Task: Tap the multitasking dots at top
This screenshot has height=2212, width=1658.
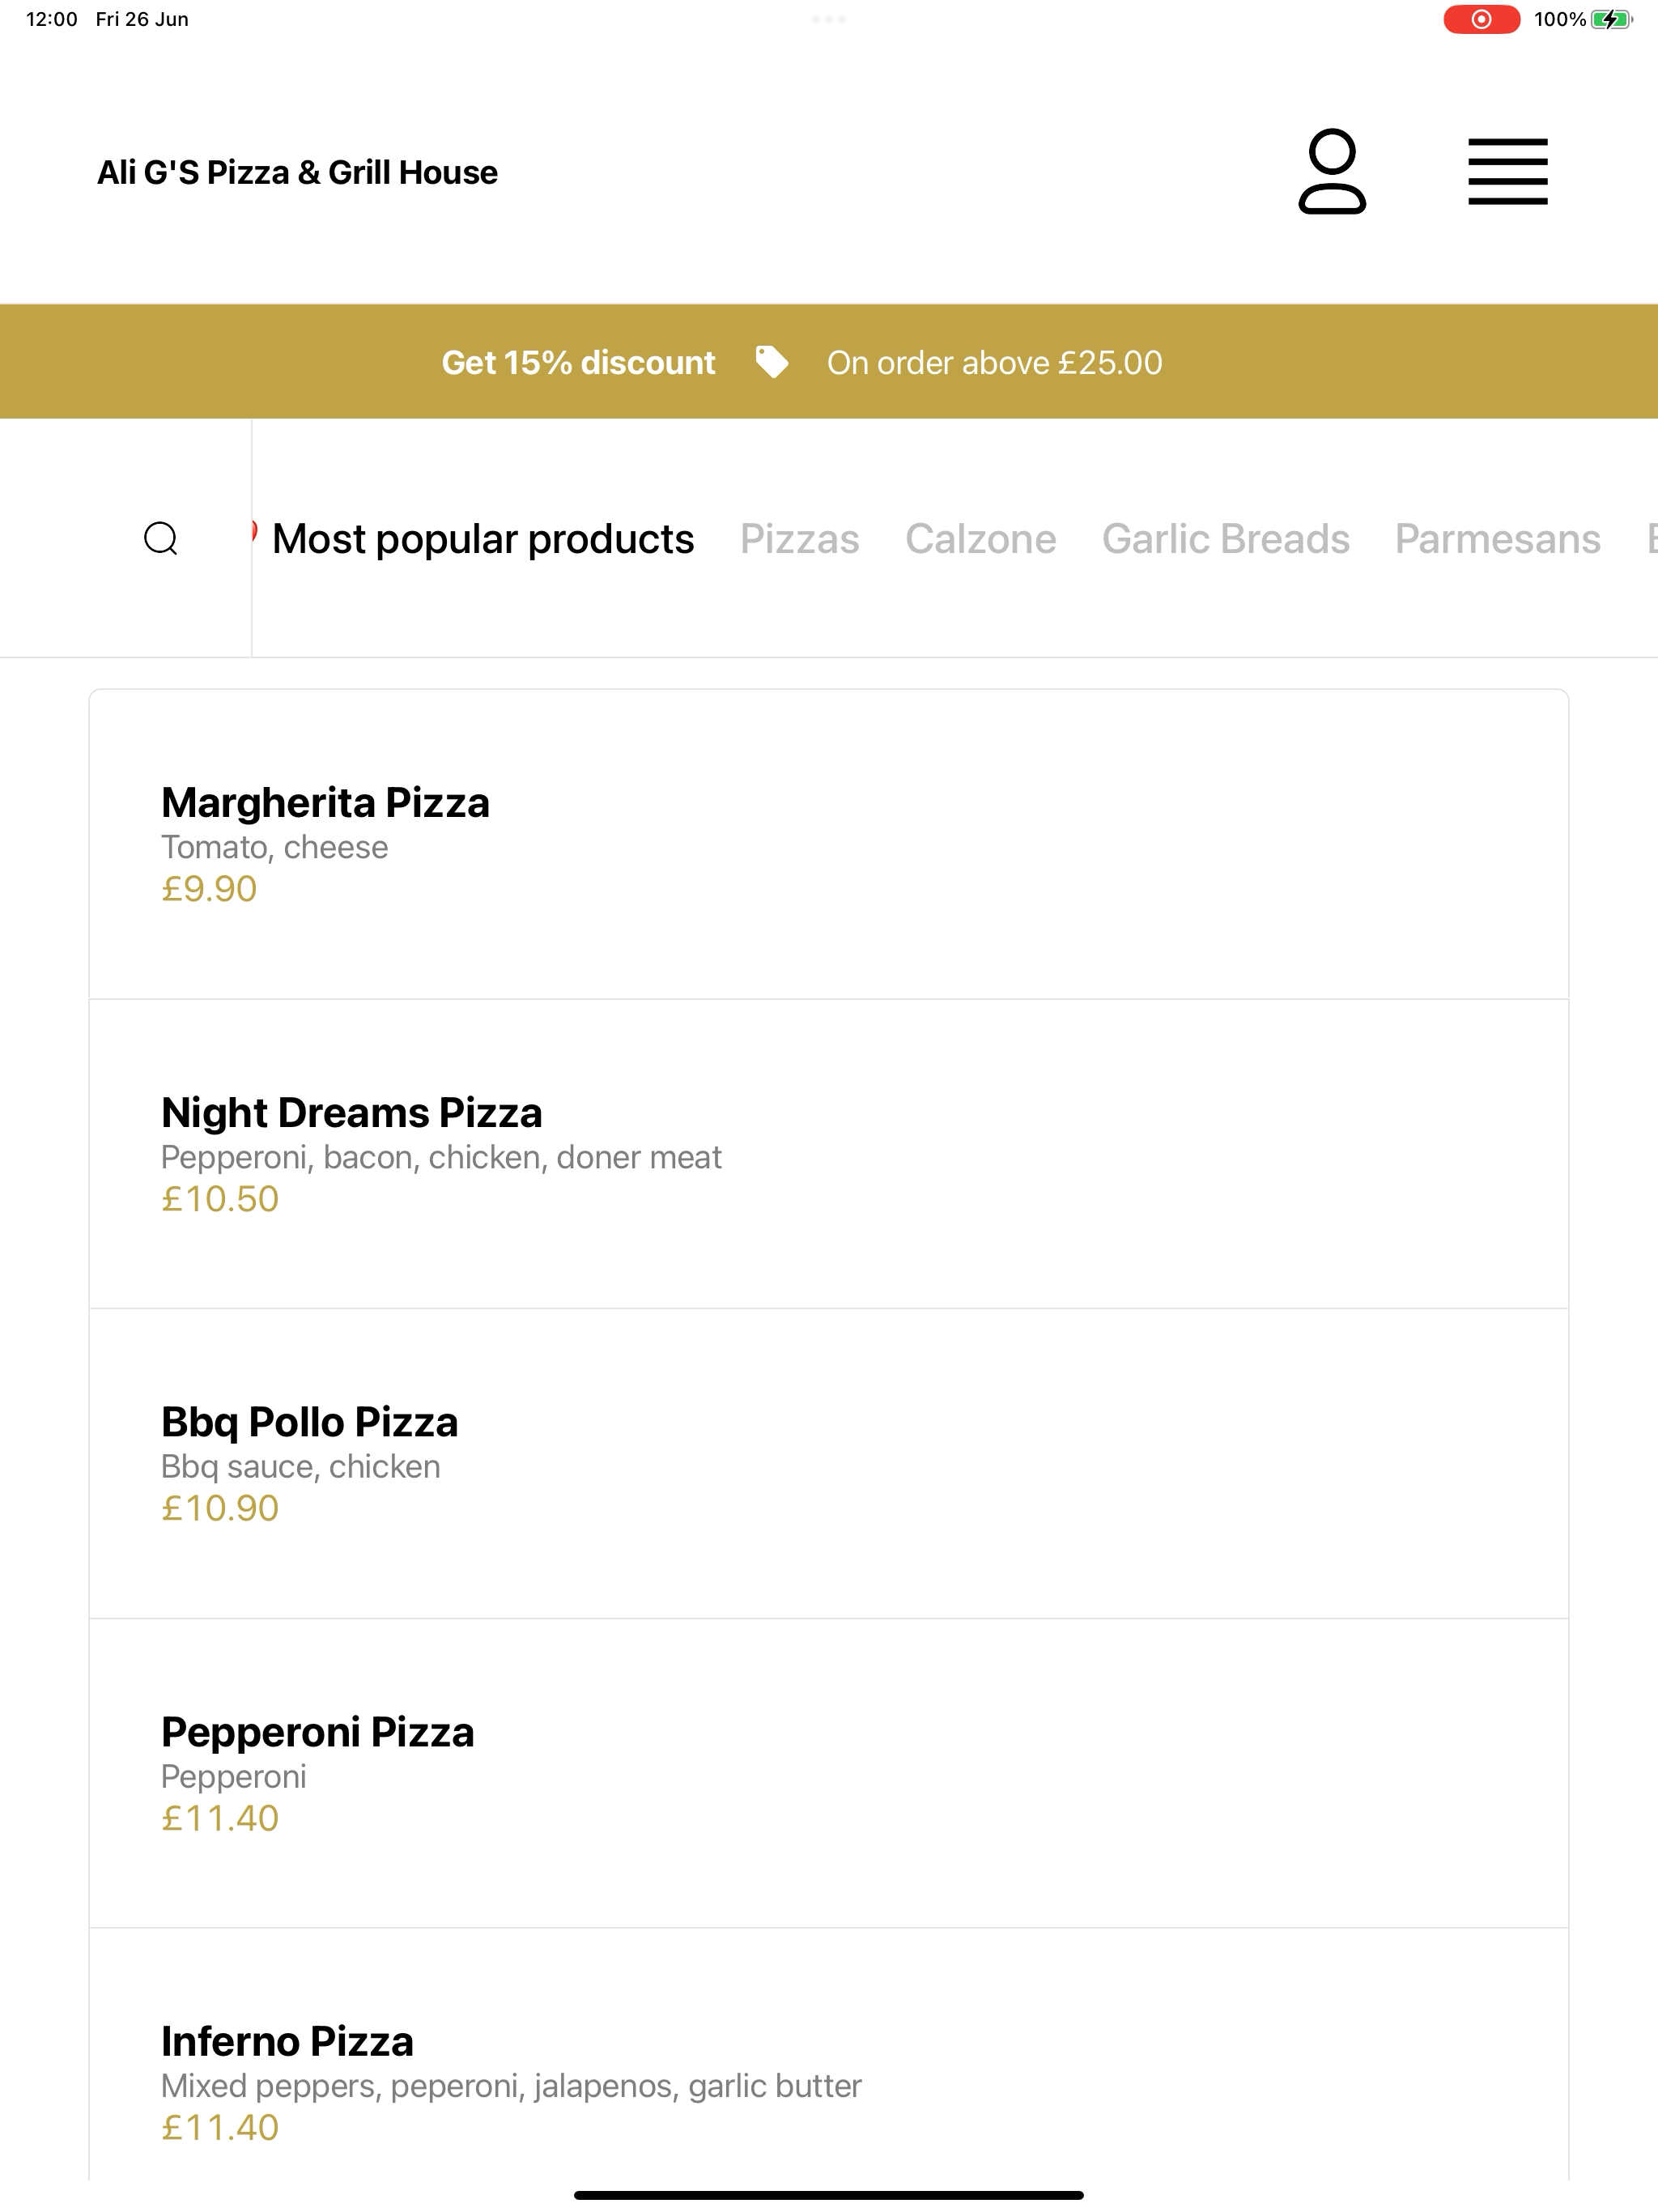Action: [829, 19]
